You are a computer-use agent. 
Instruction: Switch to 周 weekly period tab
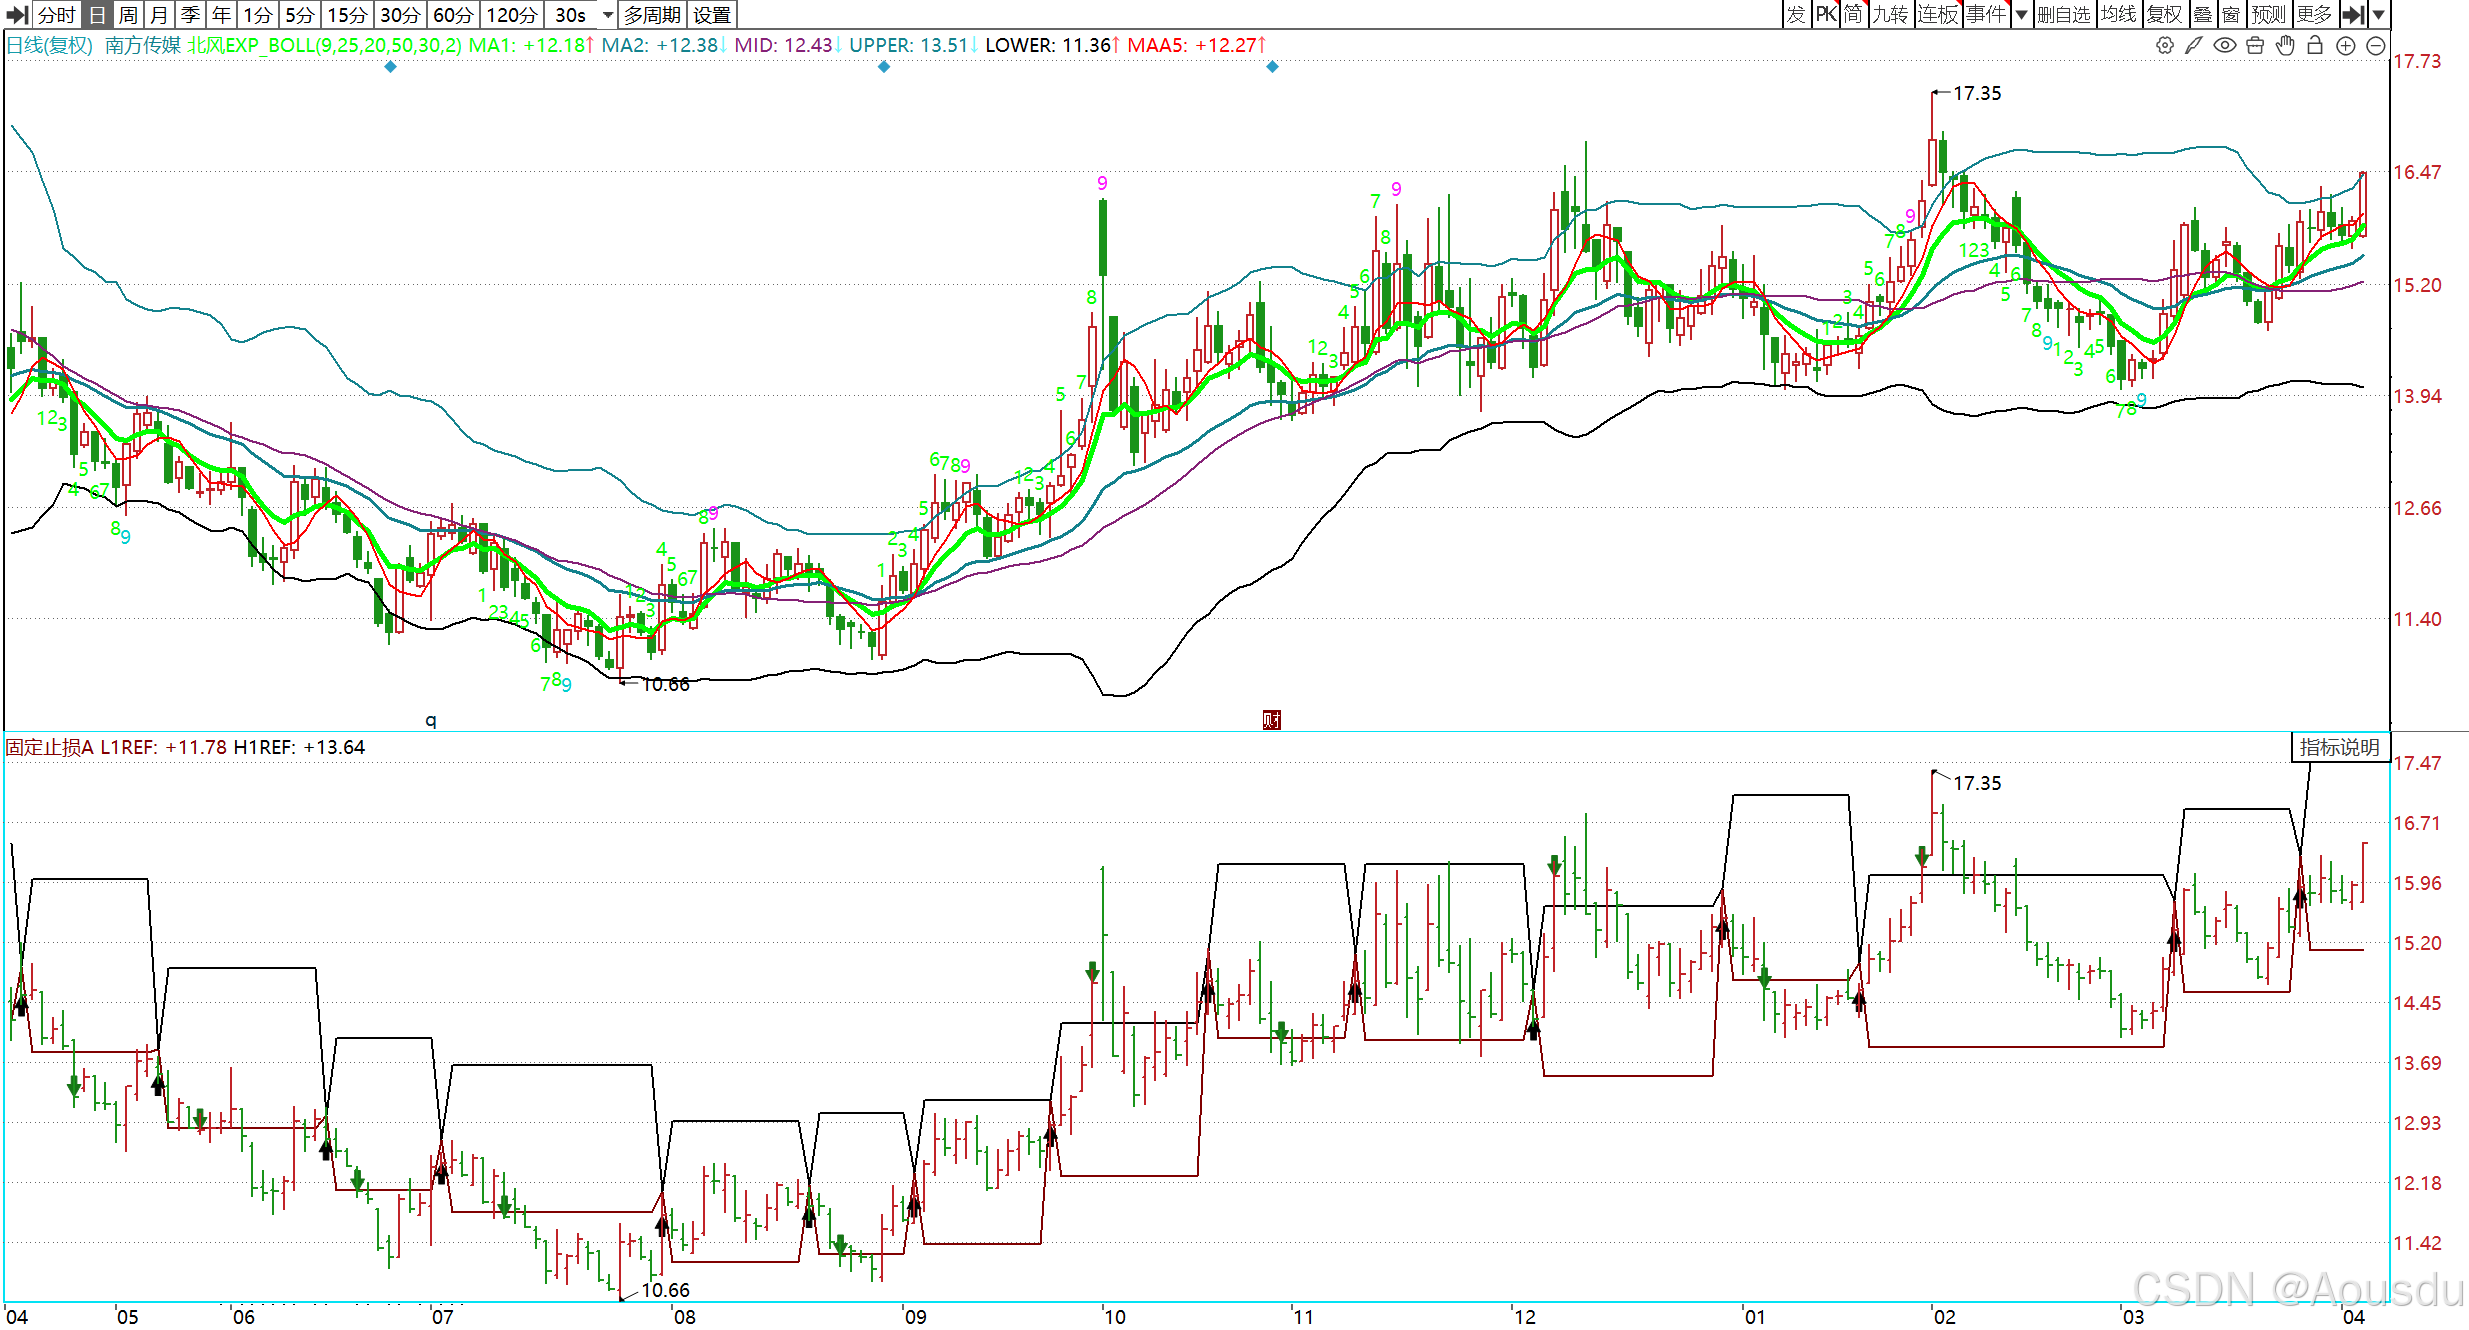[128, 15]
